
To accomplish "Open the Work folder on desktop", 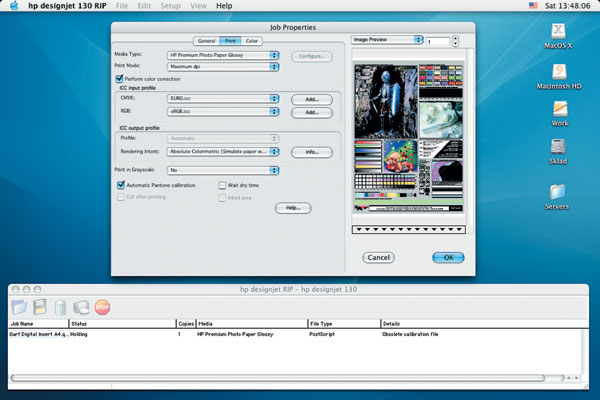I will 558,107.
